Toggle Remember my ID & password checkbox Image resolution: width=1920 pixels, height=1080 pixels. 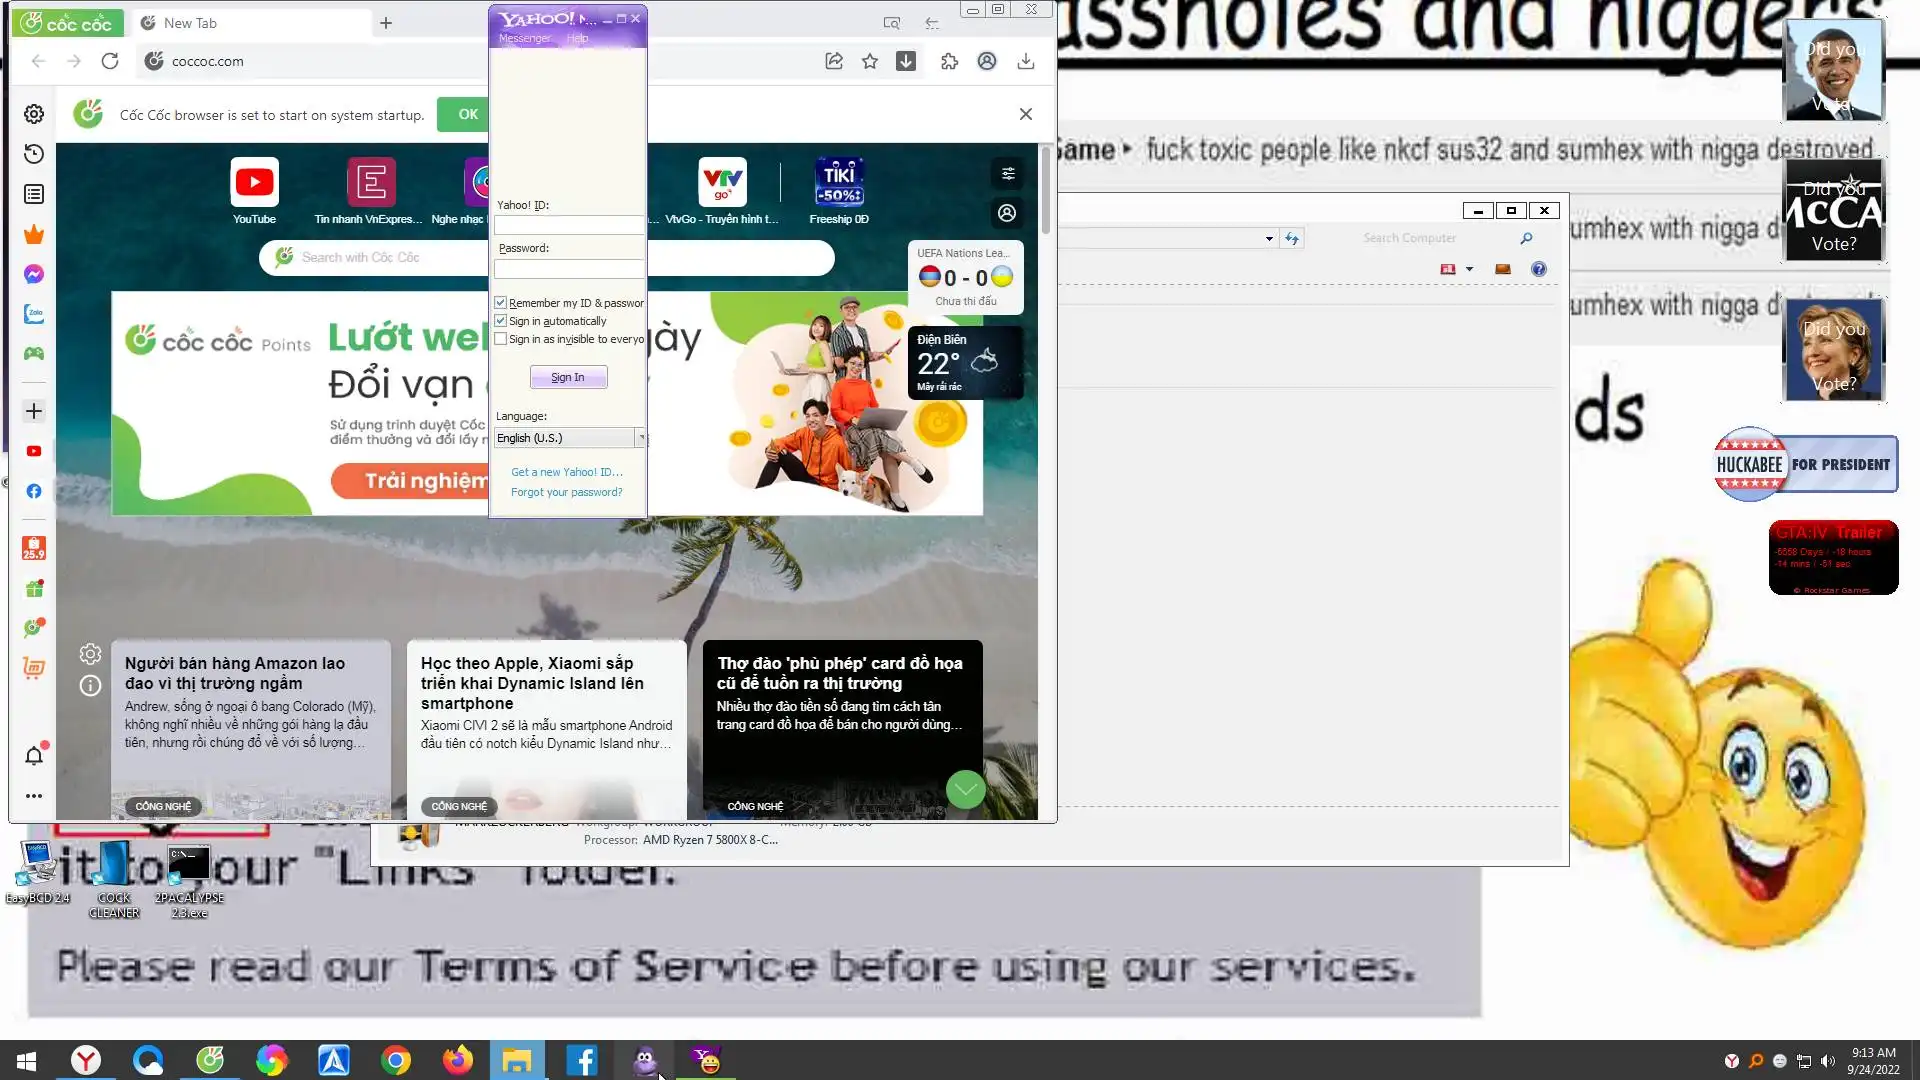(x=501, y=303)
